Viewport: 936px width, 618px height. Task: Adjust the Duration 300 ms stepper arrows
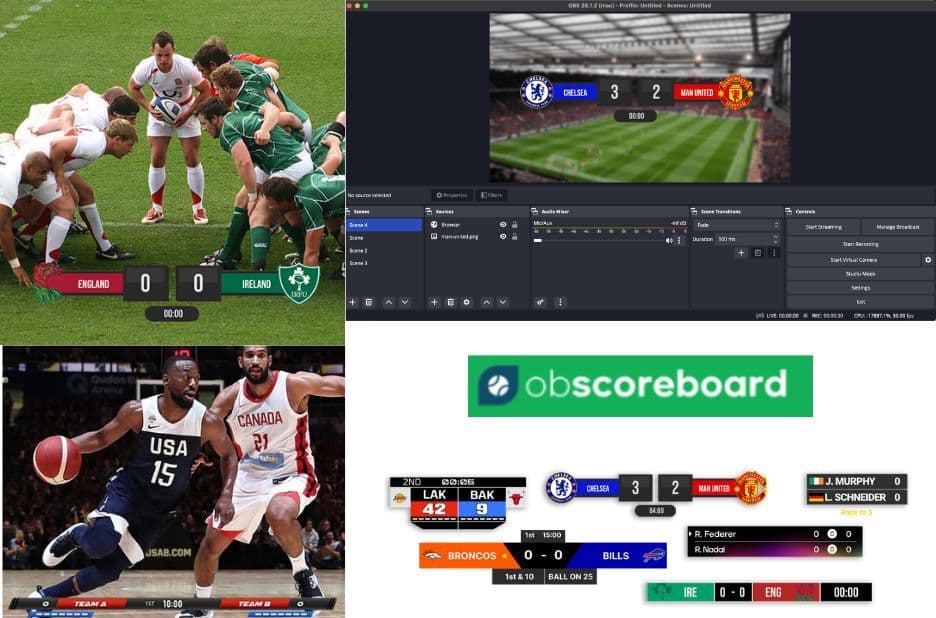coord(776,239)
